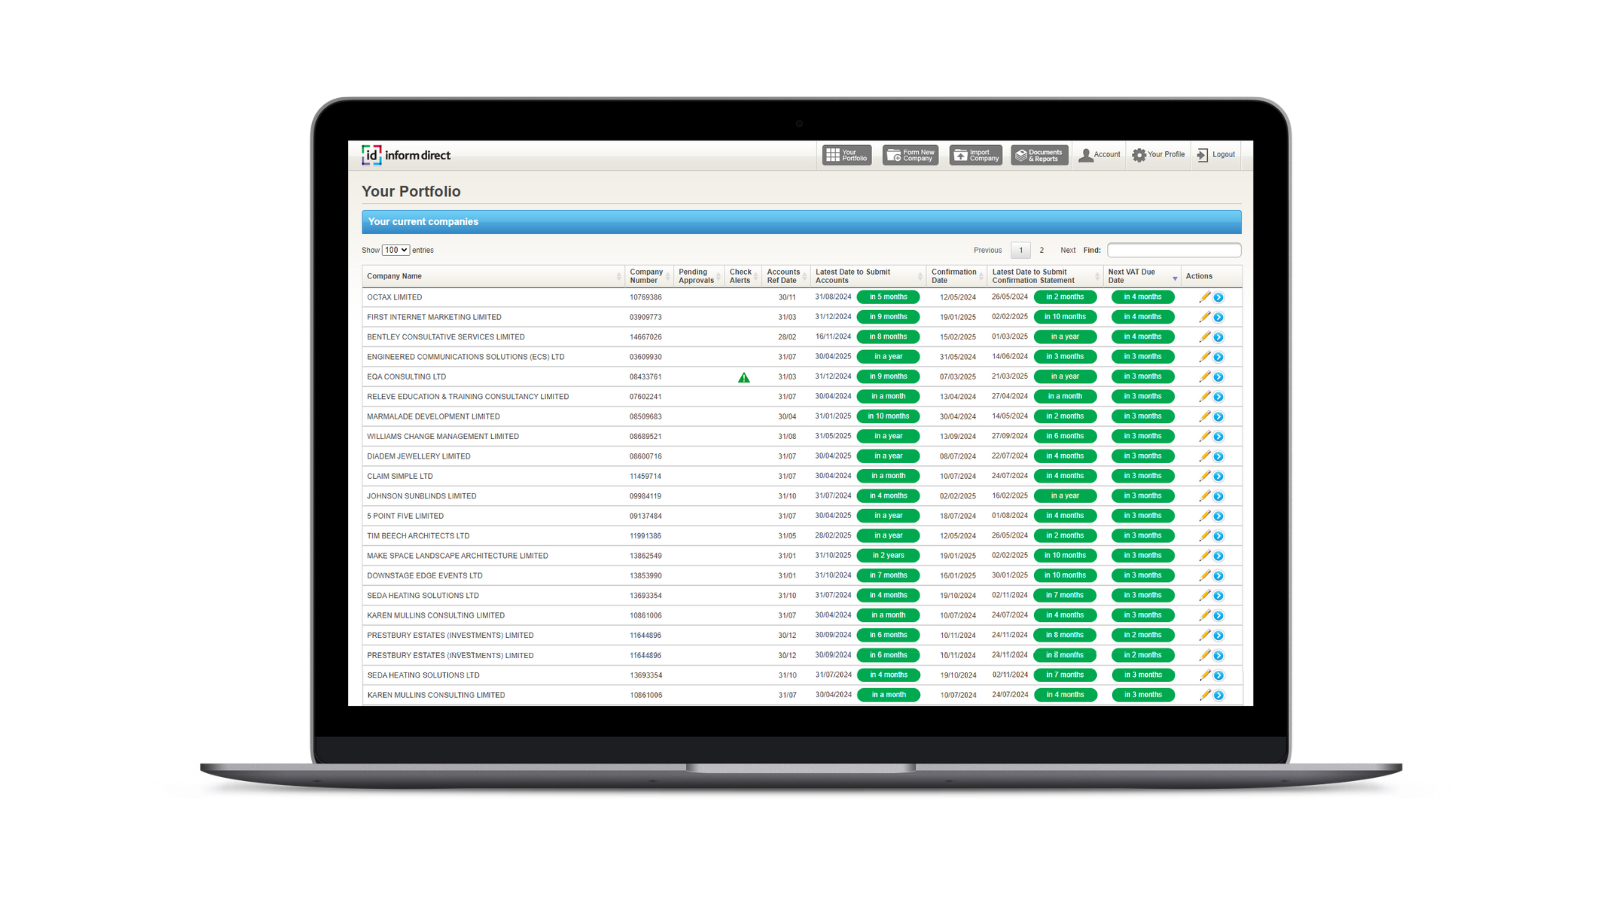Viewport: 1600px width, 900px height.
Task: Click the blue arrow icon for EQA CONSULTING LTD
Action: [x=1219, y=377]
